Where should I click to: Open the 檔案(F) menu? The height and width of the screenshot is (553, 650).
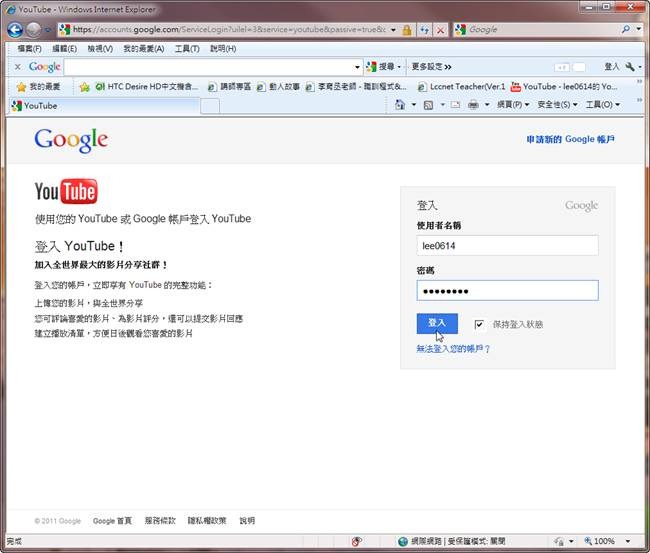point(29,49)
